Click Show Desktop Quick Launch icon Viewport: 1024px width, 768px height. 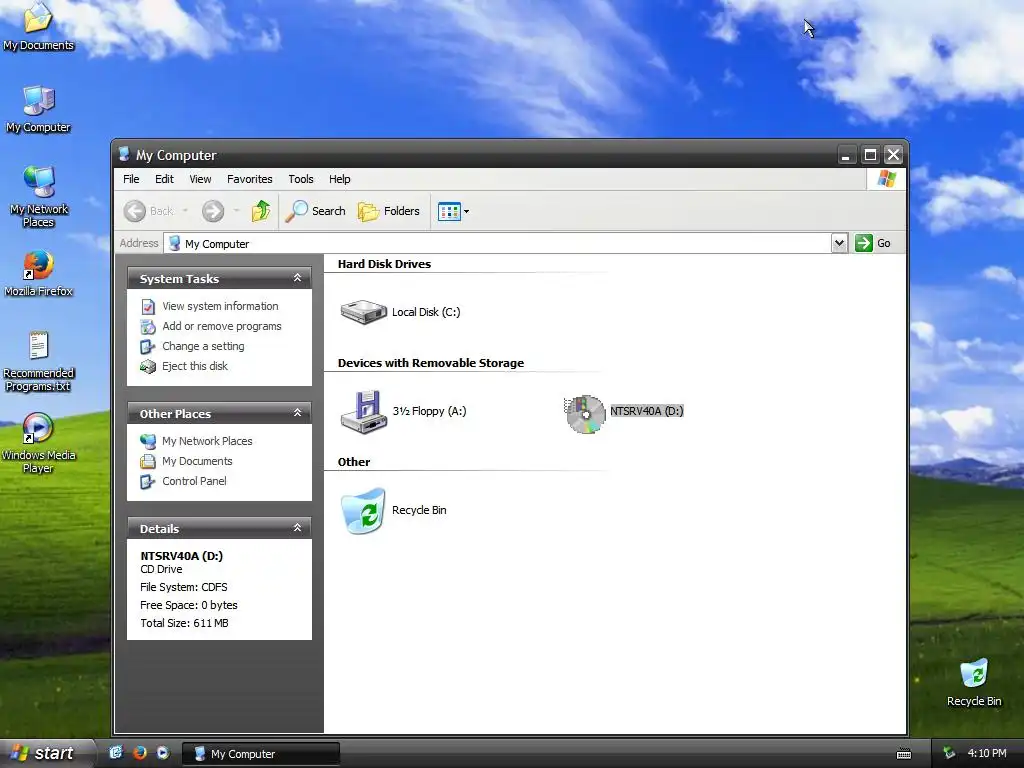coord(116,753)
